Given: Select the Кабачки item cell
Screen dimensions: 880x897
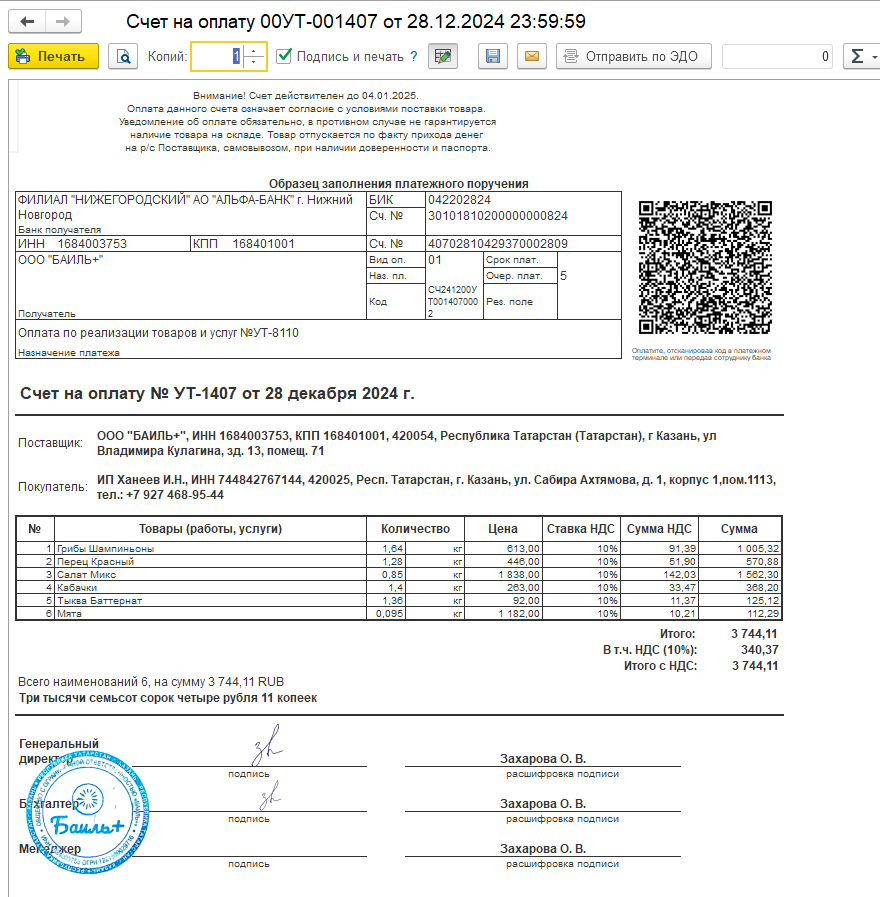Looking at the screenshot, I should pos(210,588).
